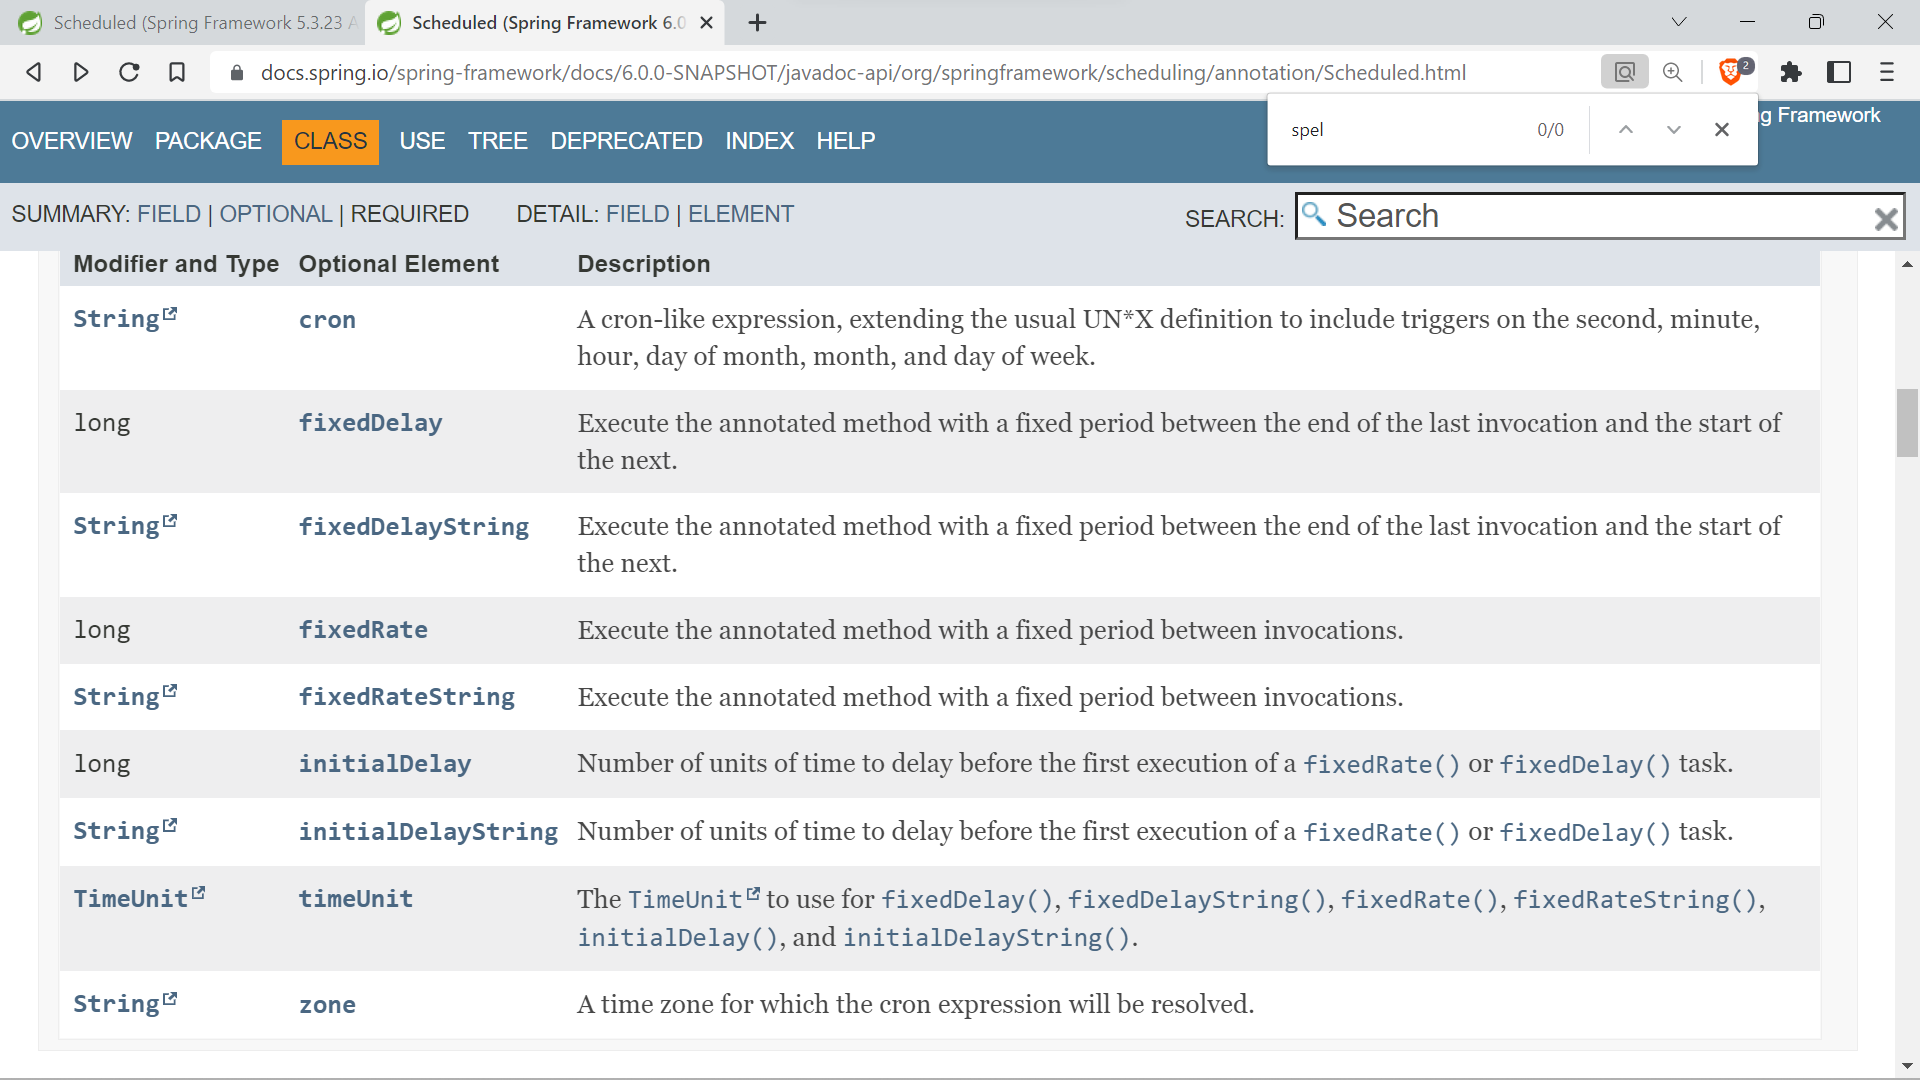Open the timeUnit element link
Image resolution: width=1920 pixels, height=1080 pixels.
356,899
